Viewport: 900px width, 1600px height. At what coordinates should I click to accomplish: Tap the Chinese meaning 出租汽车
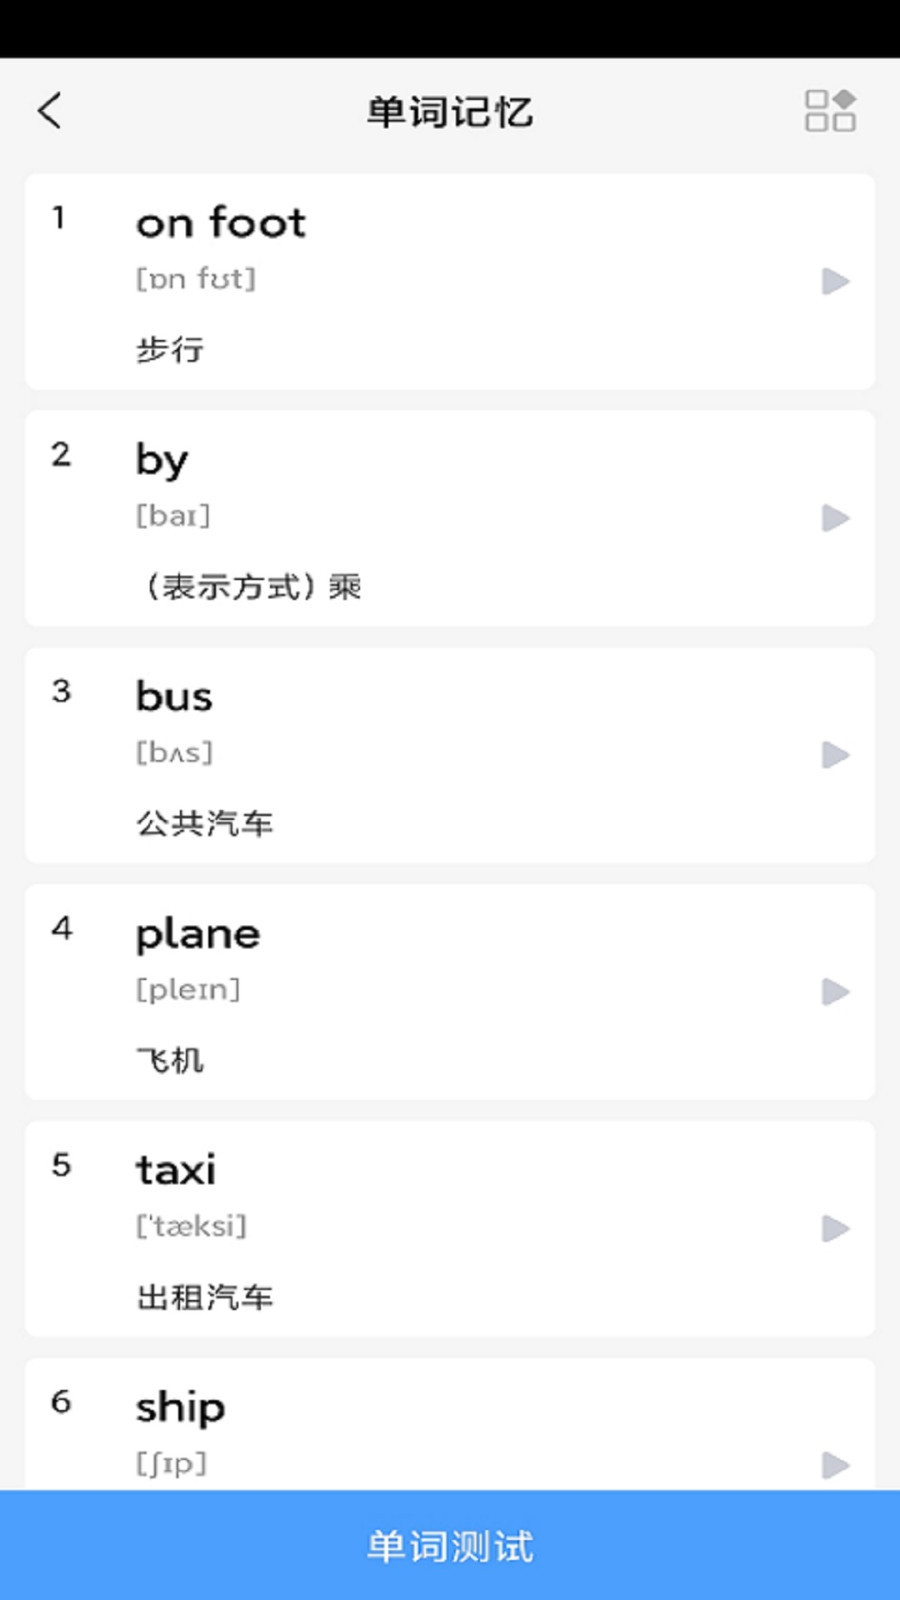[205, 1298]
